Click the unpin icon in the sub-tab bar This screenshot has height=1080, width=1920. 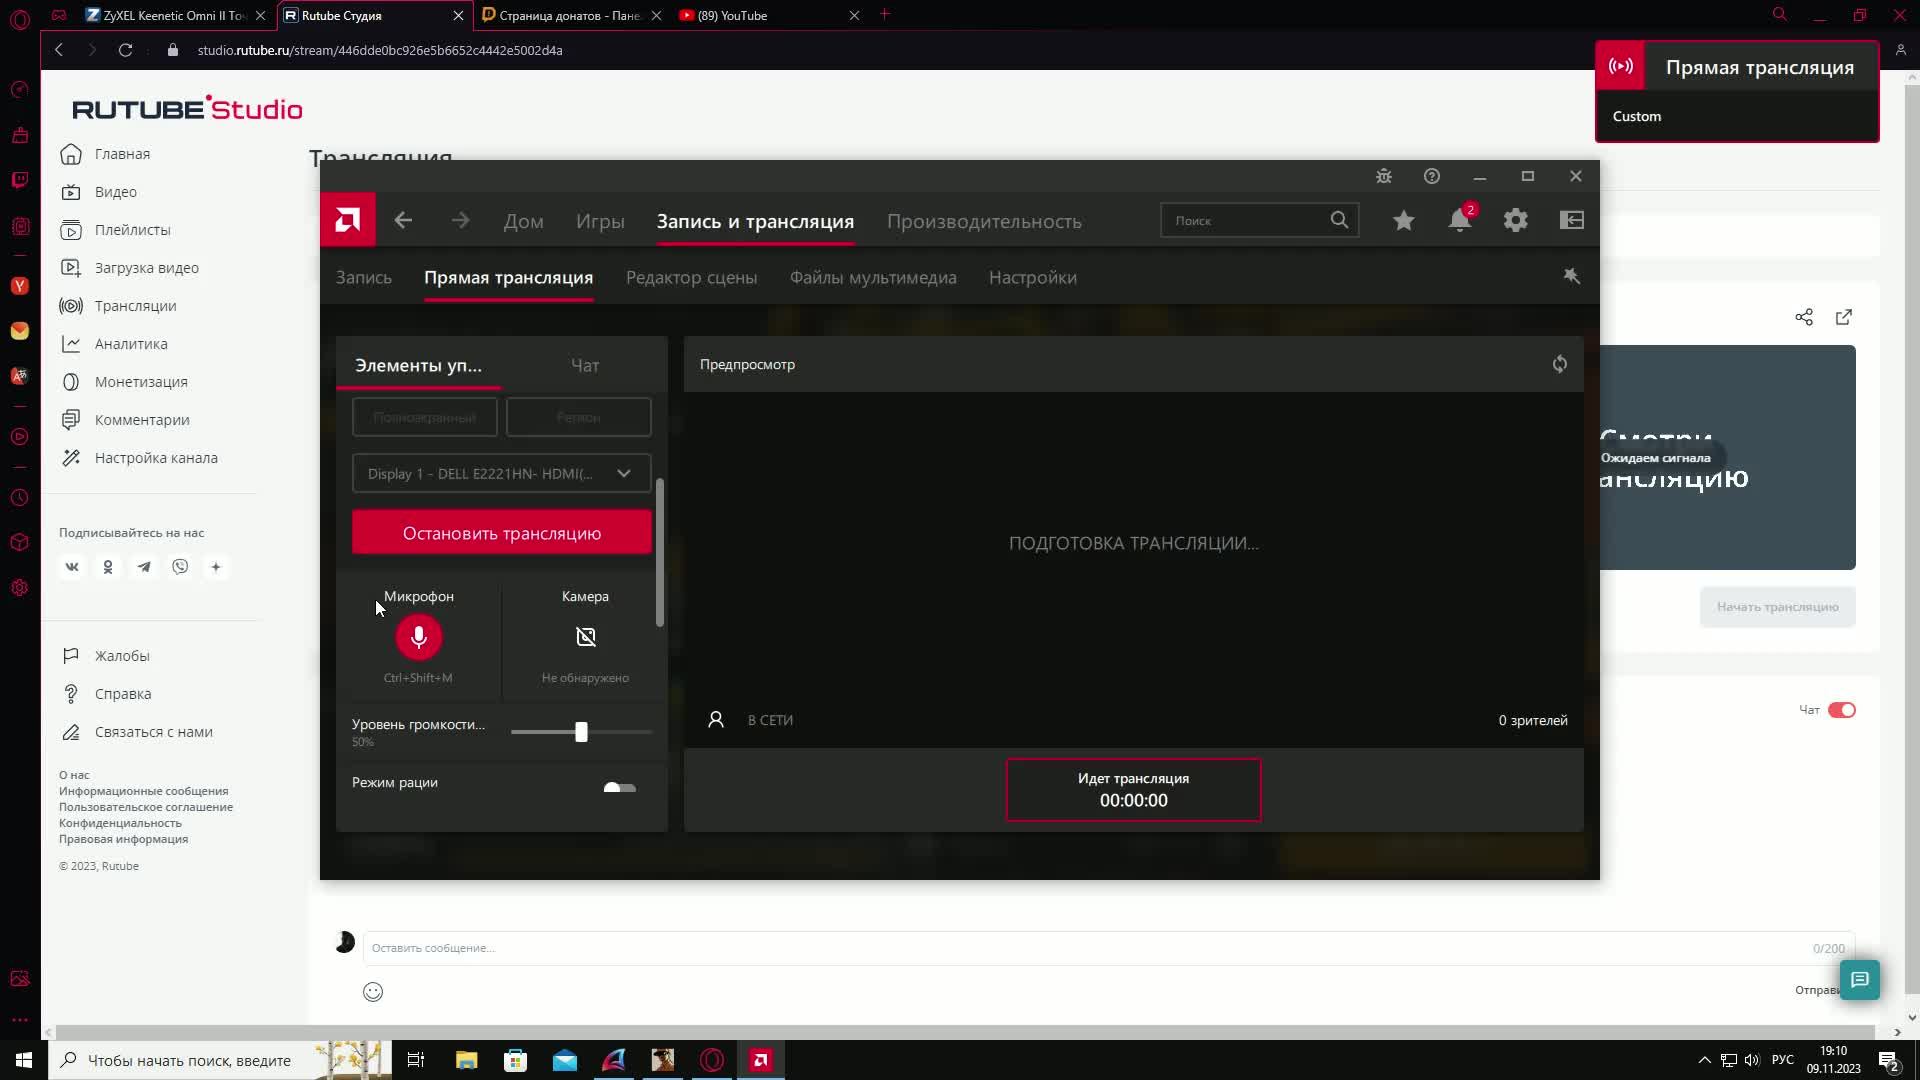(1571, 277)
